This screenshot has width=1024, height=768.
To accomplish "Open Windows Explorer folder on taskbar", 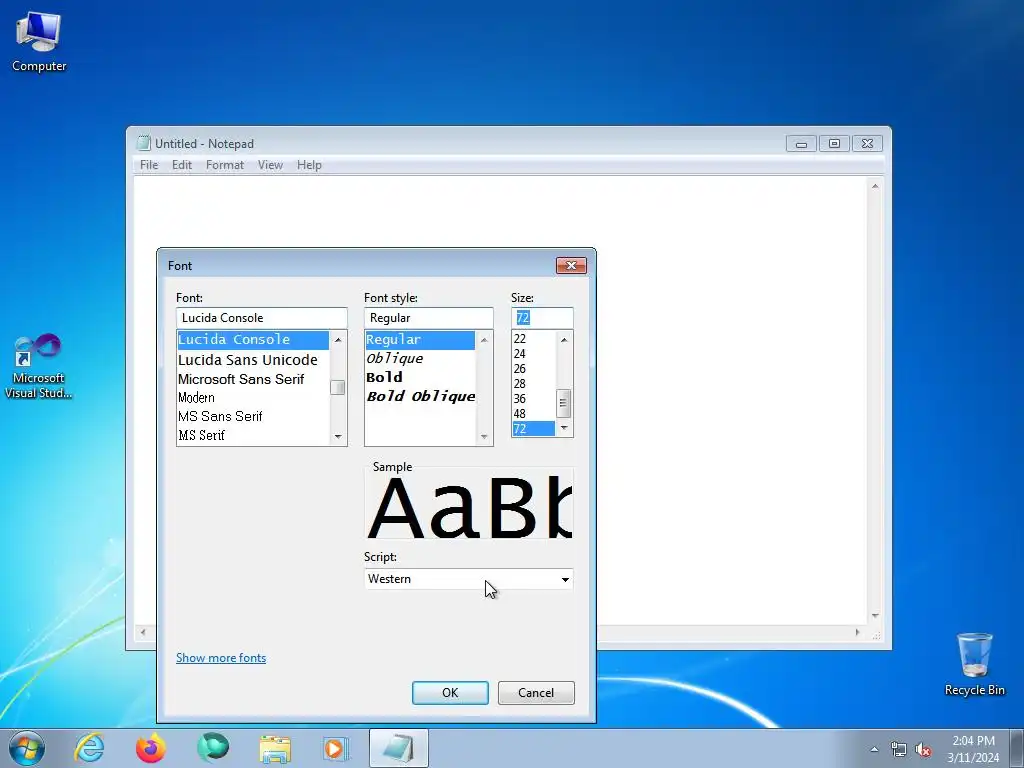I will click(275, 748).
